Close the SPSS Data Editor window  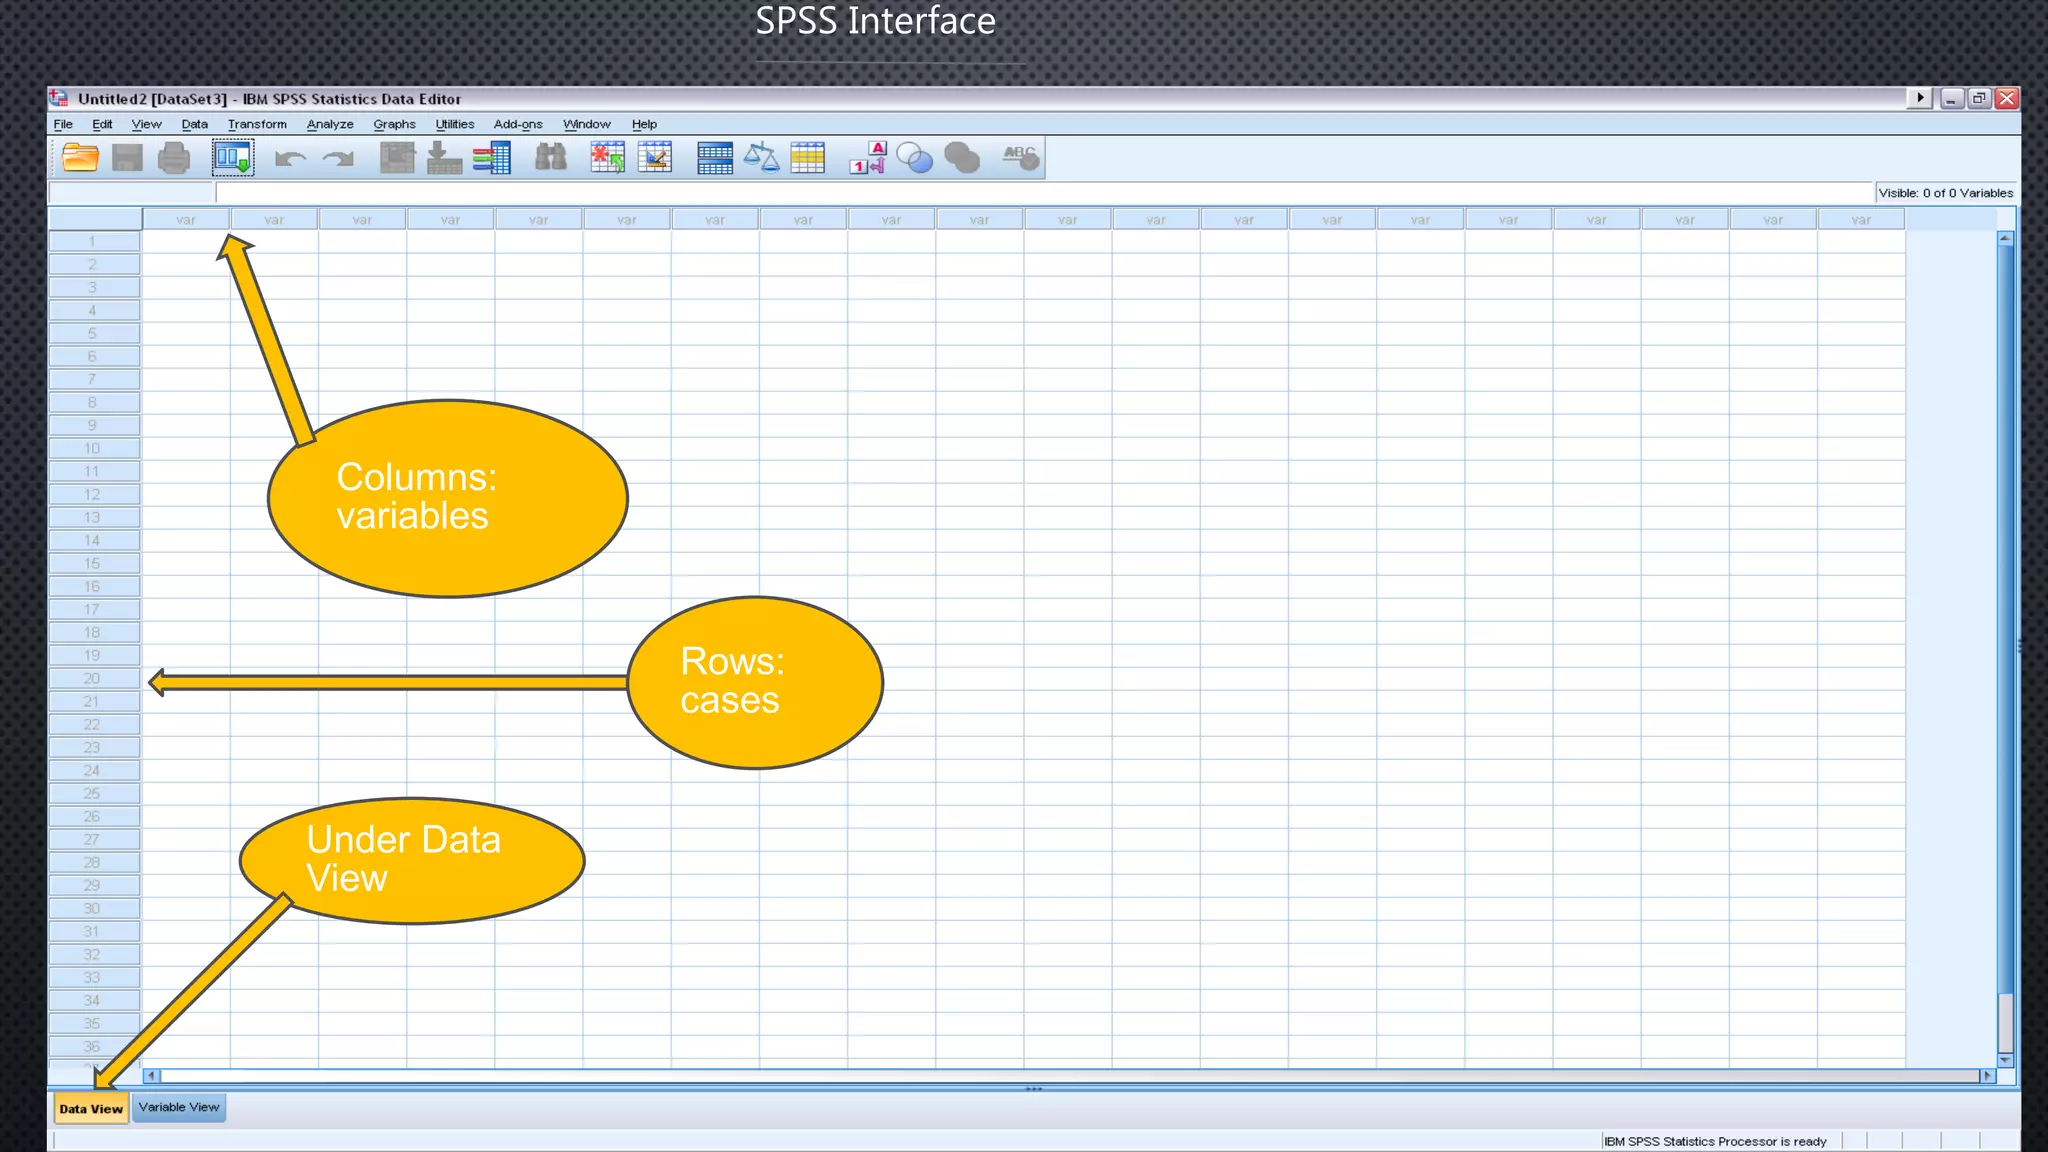pos(2006,98)
